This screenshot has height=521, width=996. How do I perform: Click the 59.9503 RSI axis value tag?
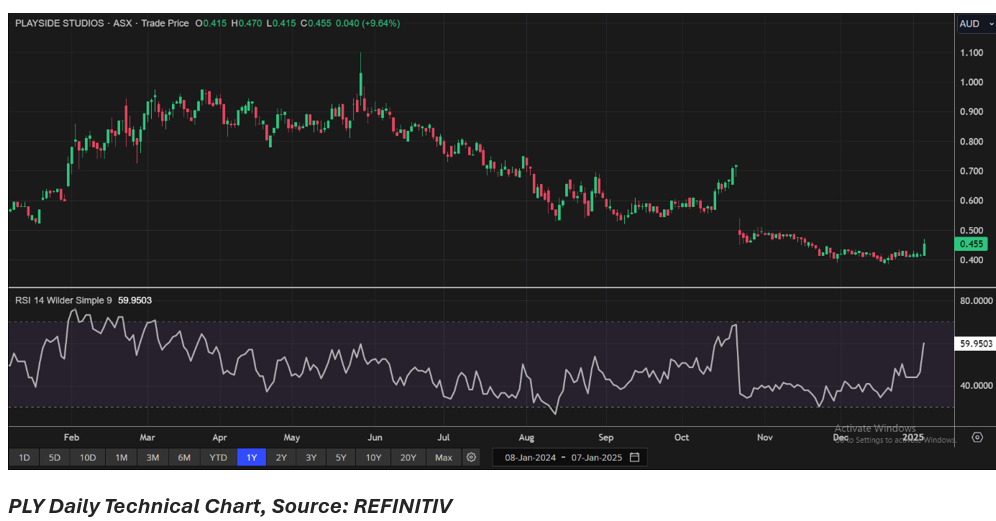pyautogui.click(x=975, y=344)
